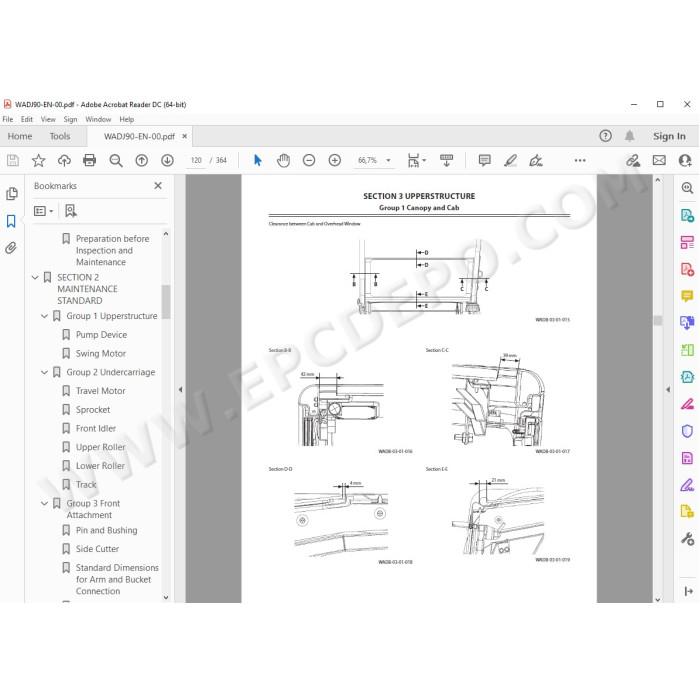The image size is (700, 700).
Task: Switch to the Tools tab
Action: coord(60,136)
